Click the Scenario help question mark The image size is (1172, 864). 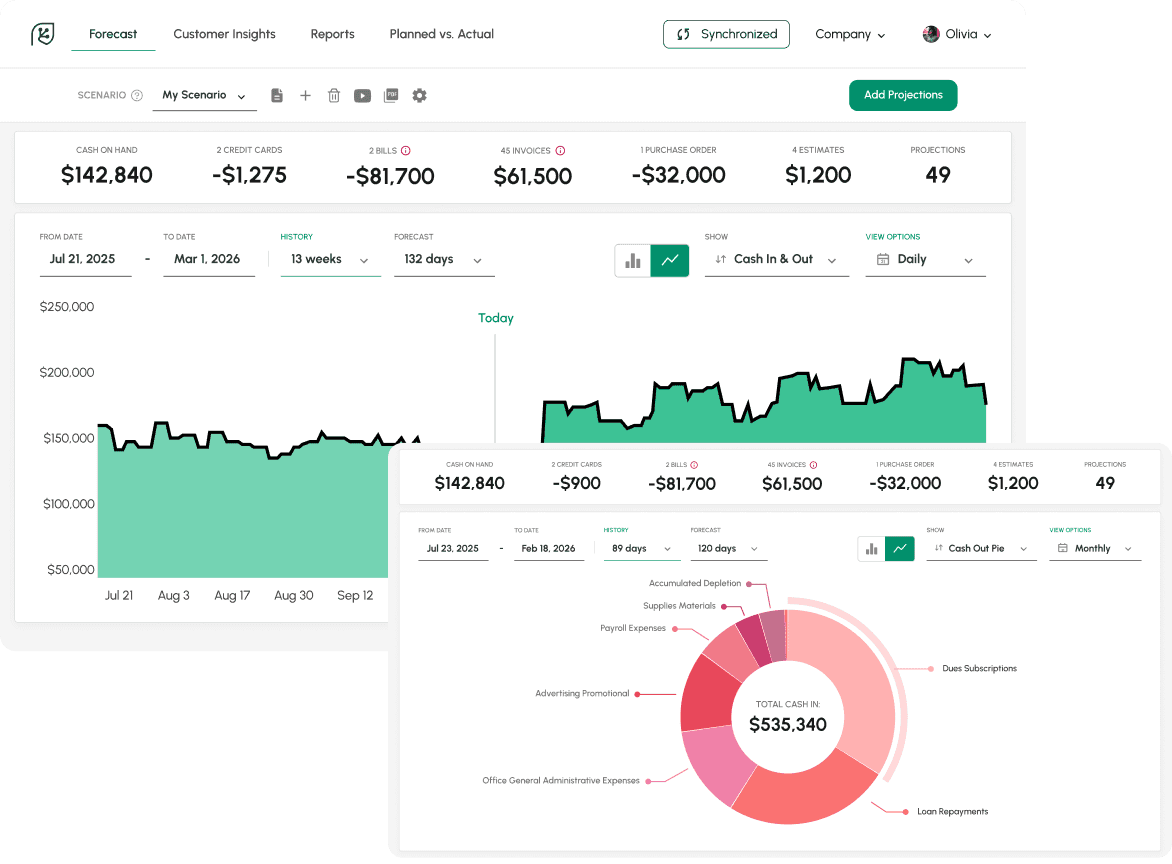pos(137,96)
